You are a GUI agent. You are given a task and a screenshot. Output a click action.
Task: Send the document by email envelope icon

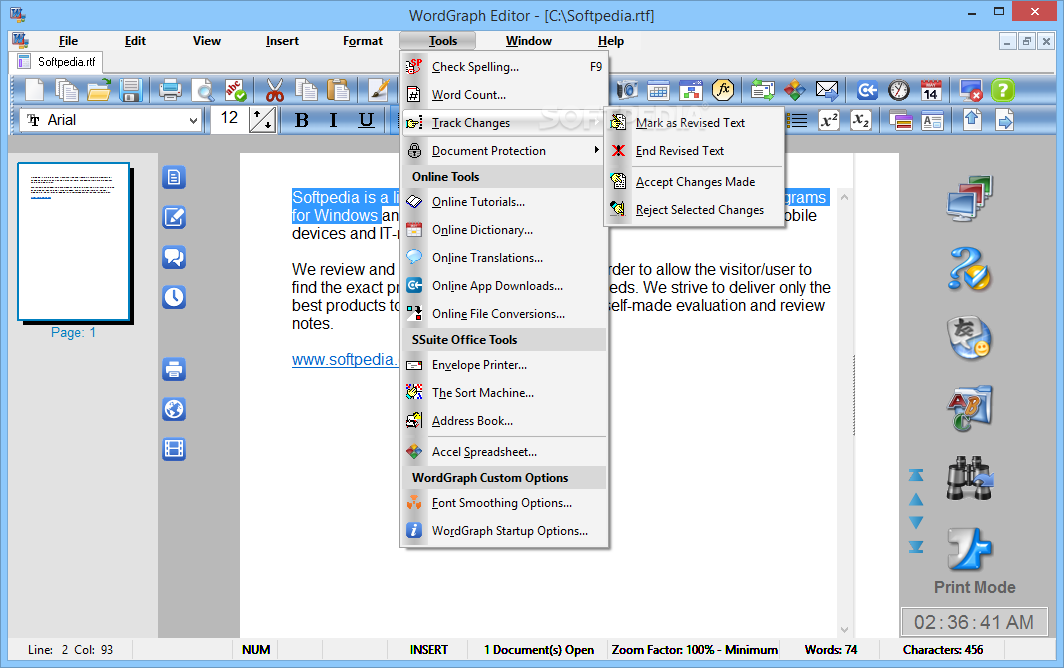(826, 90)
